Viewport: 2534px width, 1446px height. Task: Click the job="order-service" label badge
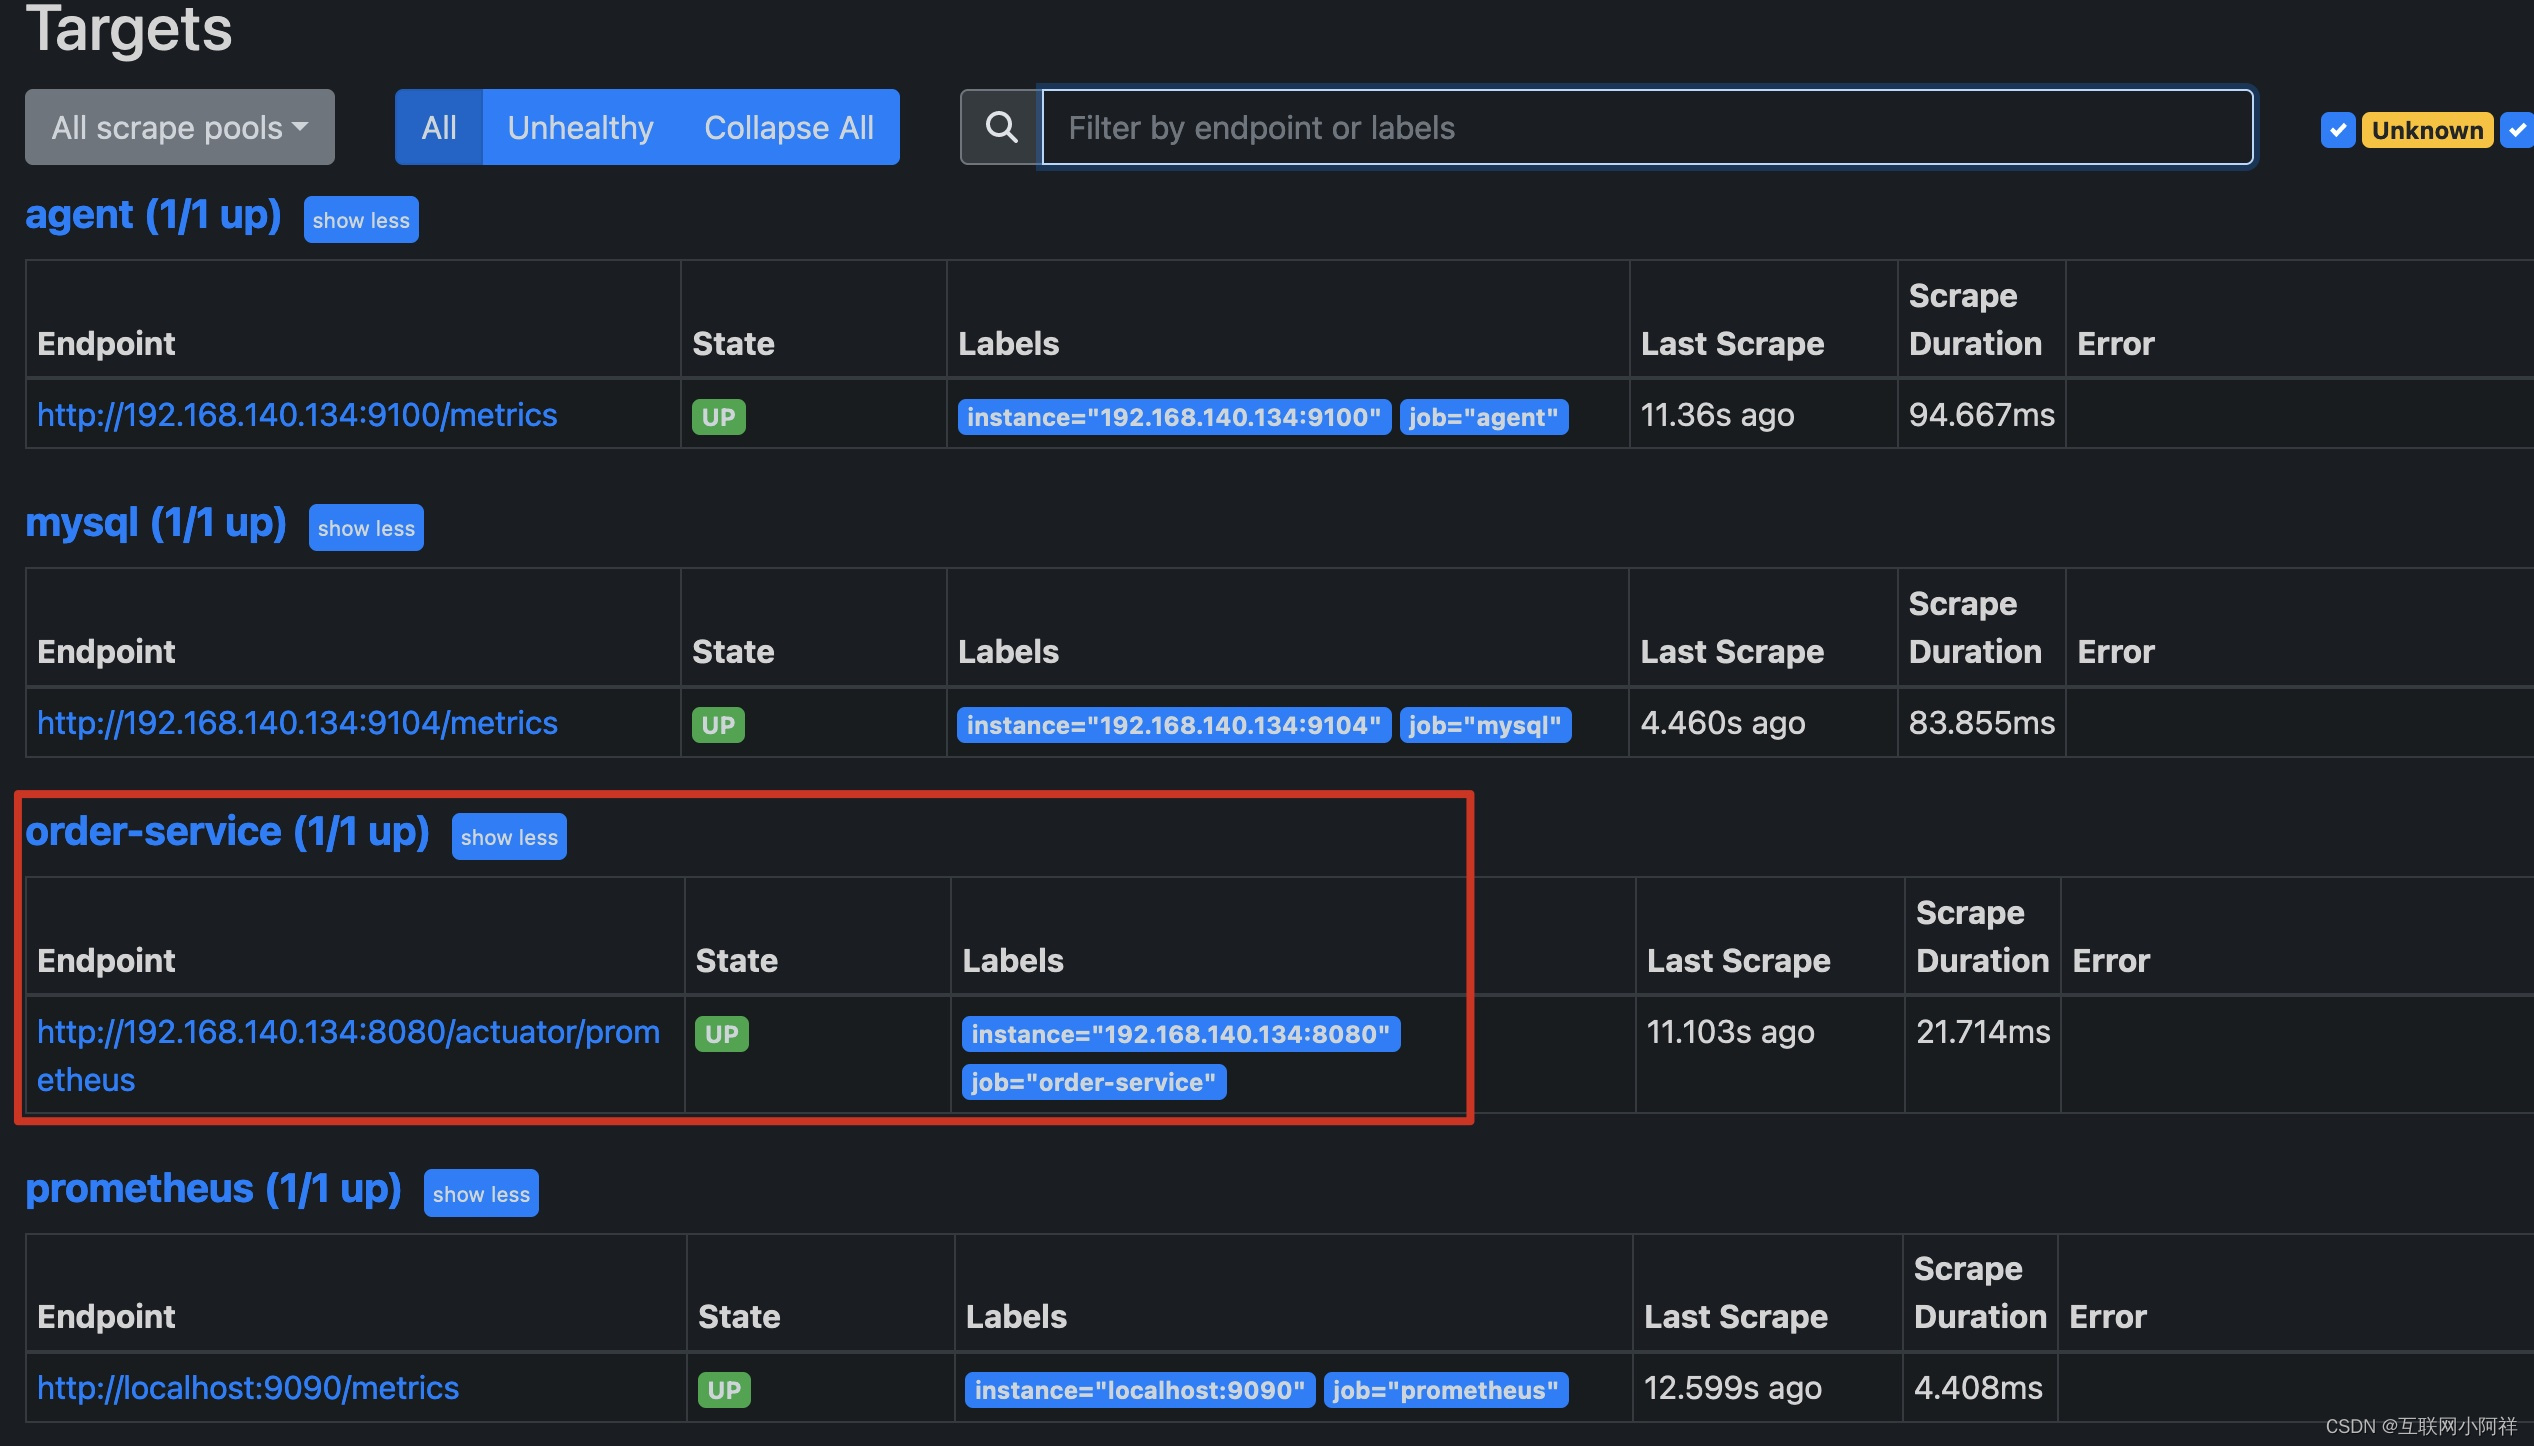click(x=1094, y=1082)
